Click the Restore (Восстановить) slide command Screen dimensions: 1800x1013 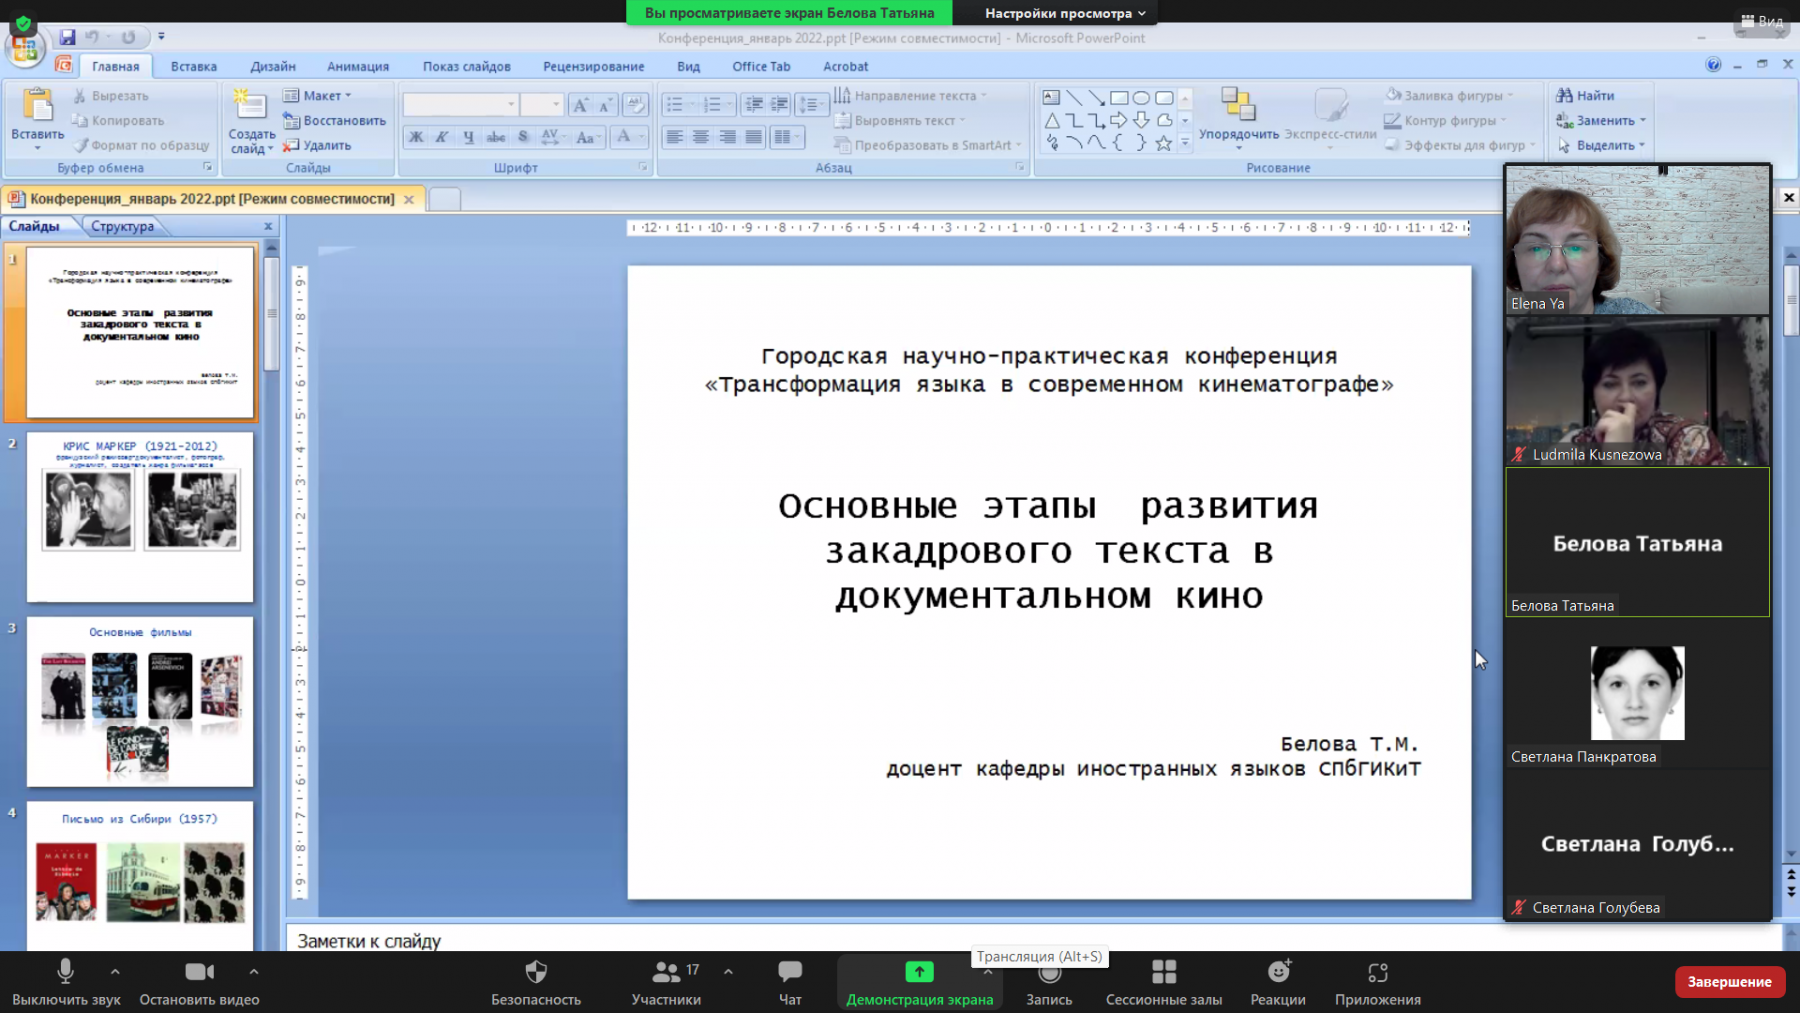[335, 121]
